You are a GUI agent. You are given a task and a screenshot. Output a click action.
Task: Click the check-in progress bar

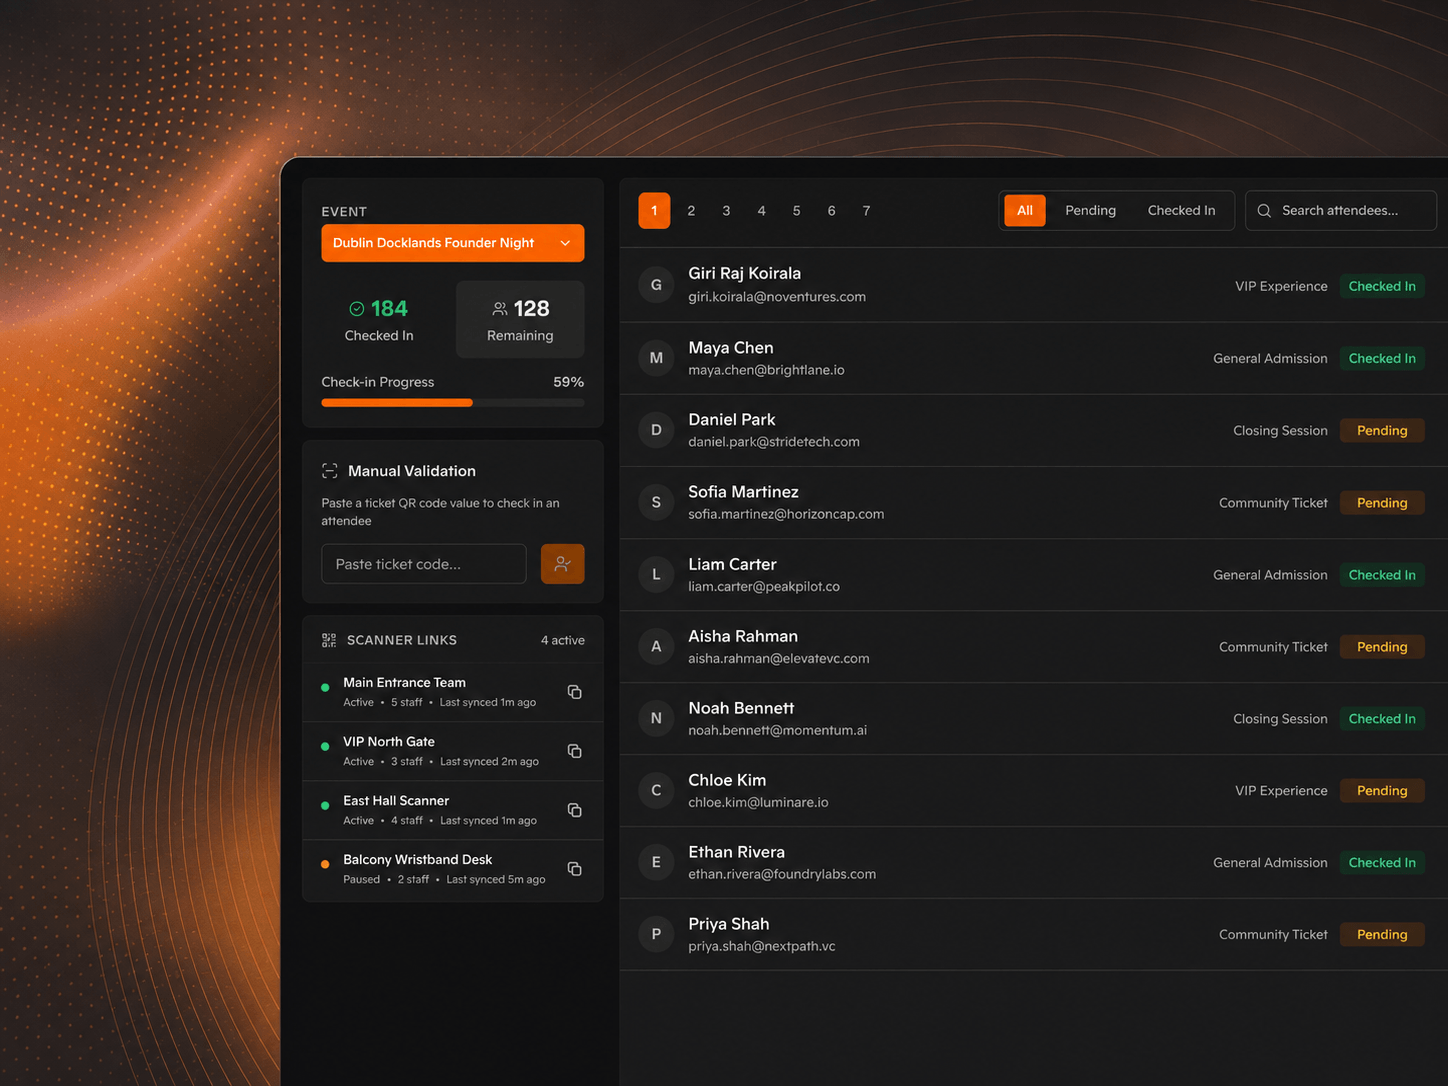click(x=453, y=403)
